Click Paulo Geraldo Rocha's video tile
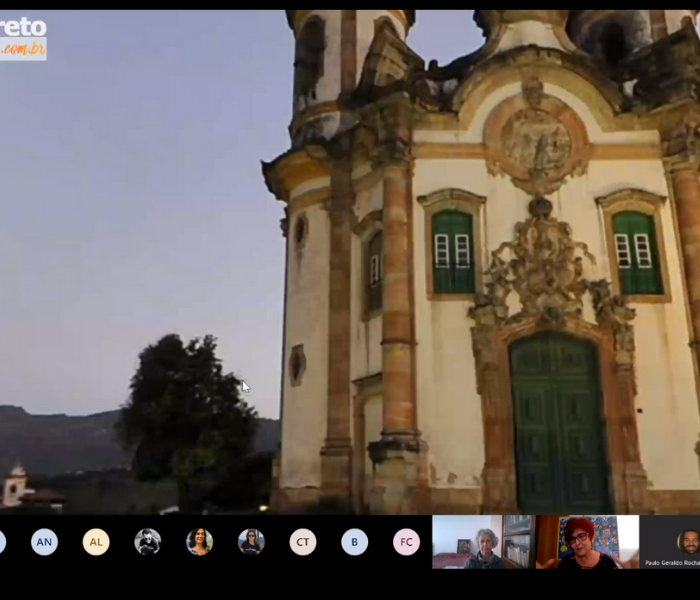Viewport: 700px width, 600px height. click(x=672, y=540)
